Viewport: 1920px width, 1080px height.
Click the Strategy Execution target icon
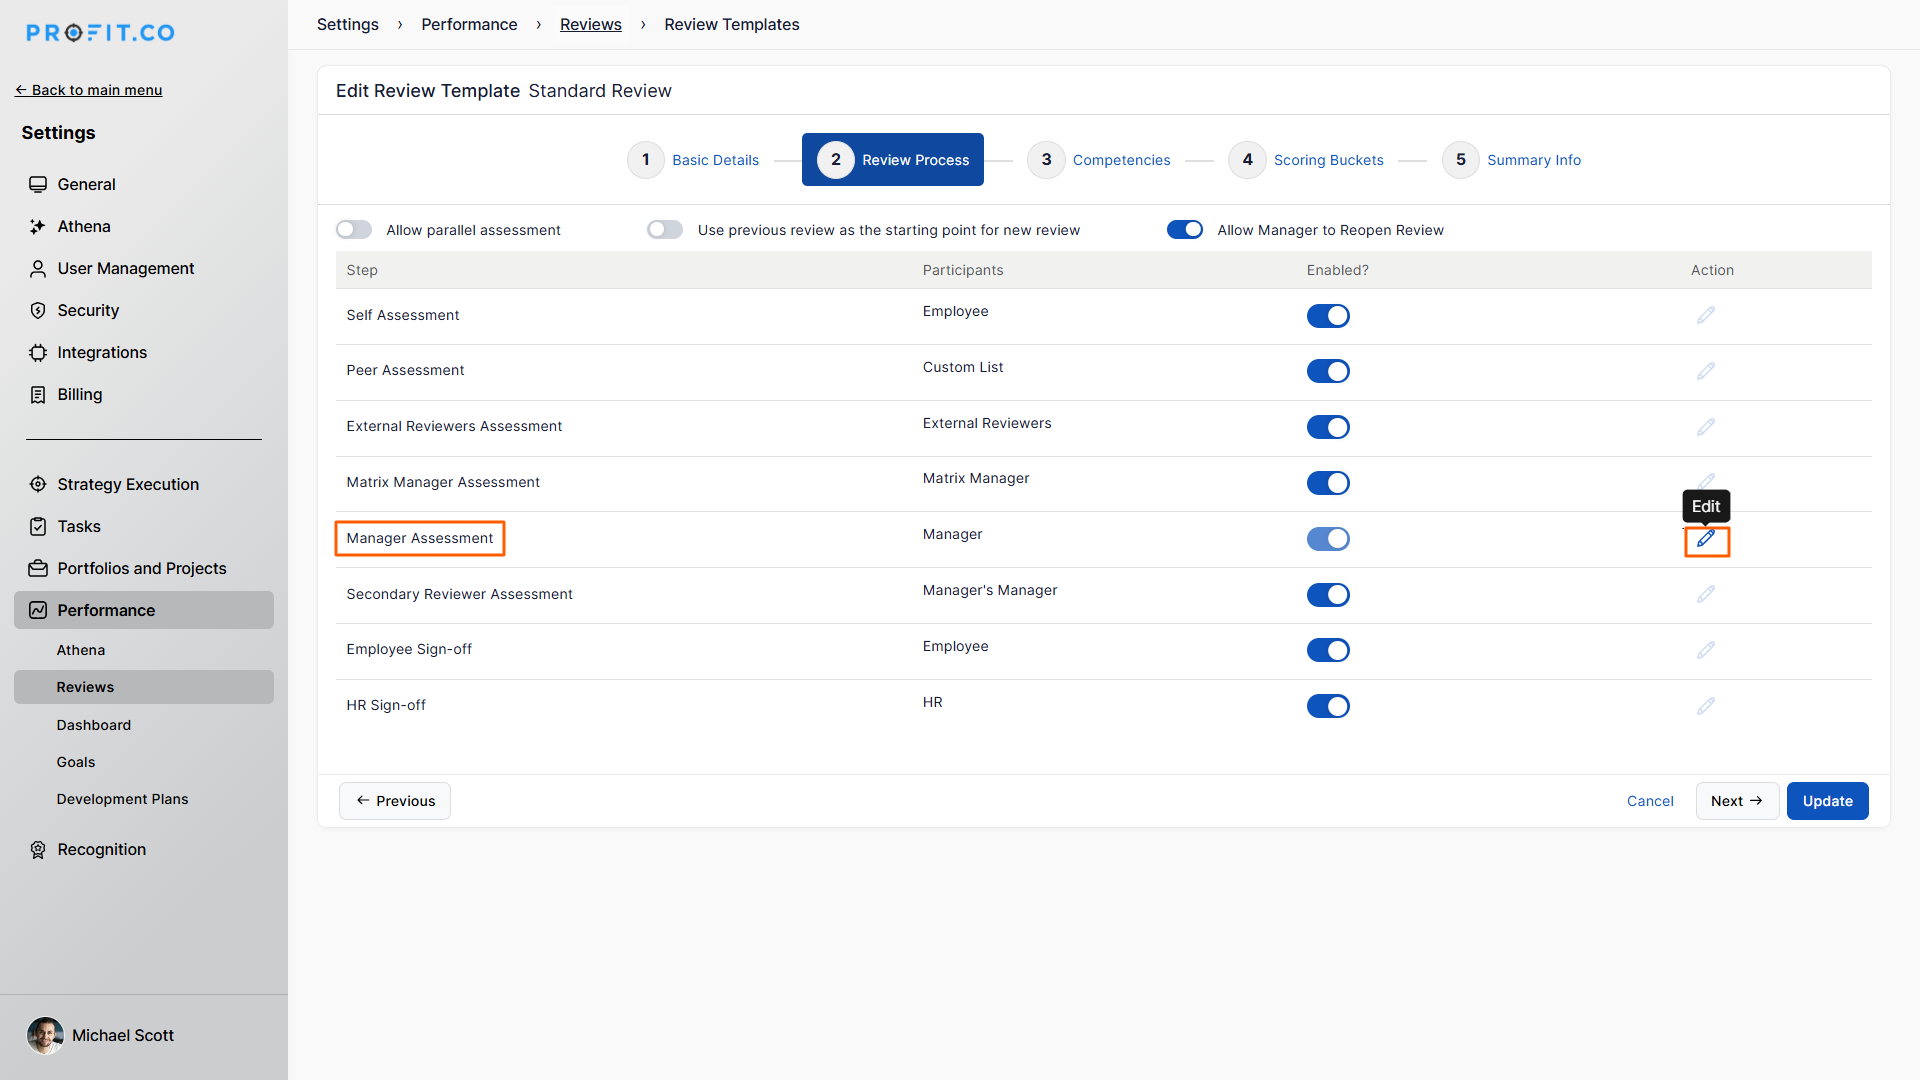click(x=38, y=485)
